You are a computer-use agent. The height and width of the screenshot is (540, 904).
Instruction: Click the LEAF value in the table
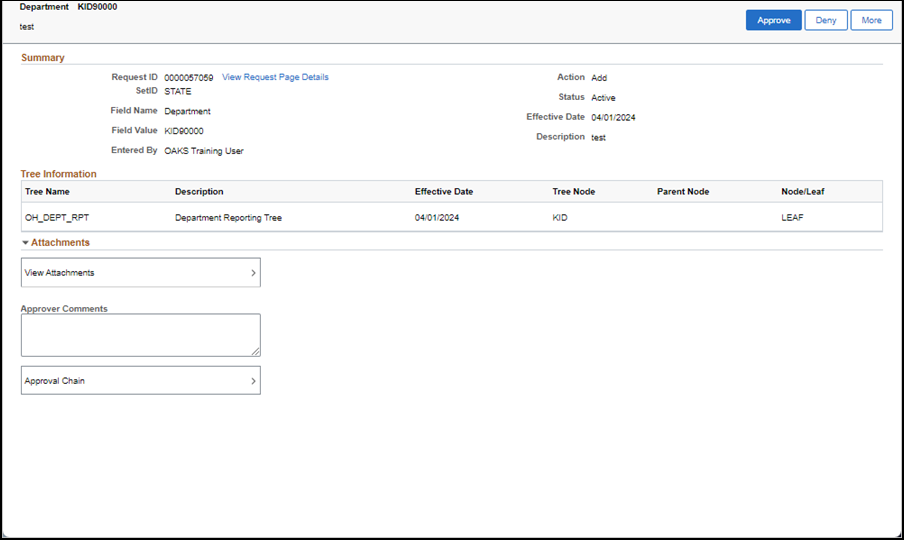[792, 217]
